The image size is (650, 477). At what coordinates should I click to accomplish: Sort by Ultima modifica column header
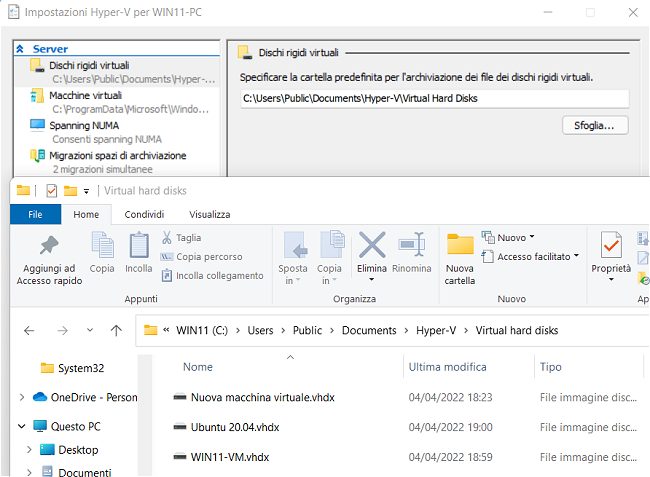447,367
